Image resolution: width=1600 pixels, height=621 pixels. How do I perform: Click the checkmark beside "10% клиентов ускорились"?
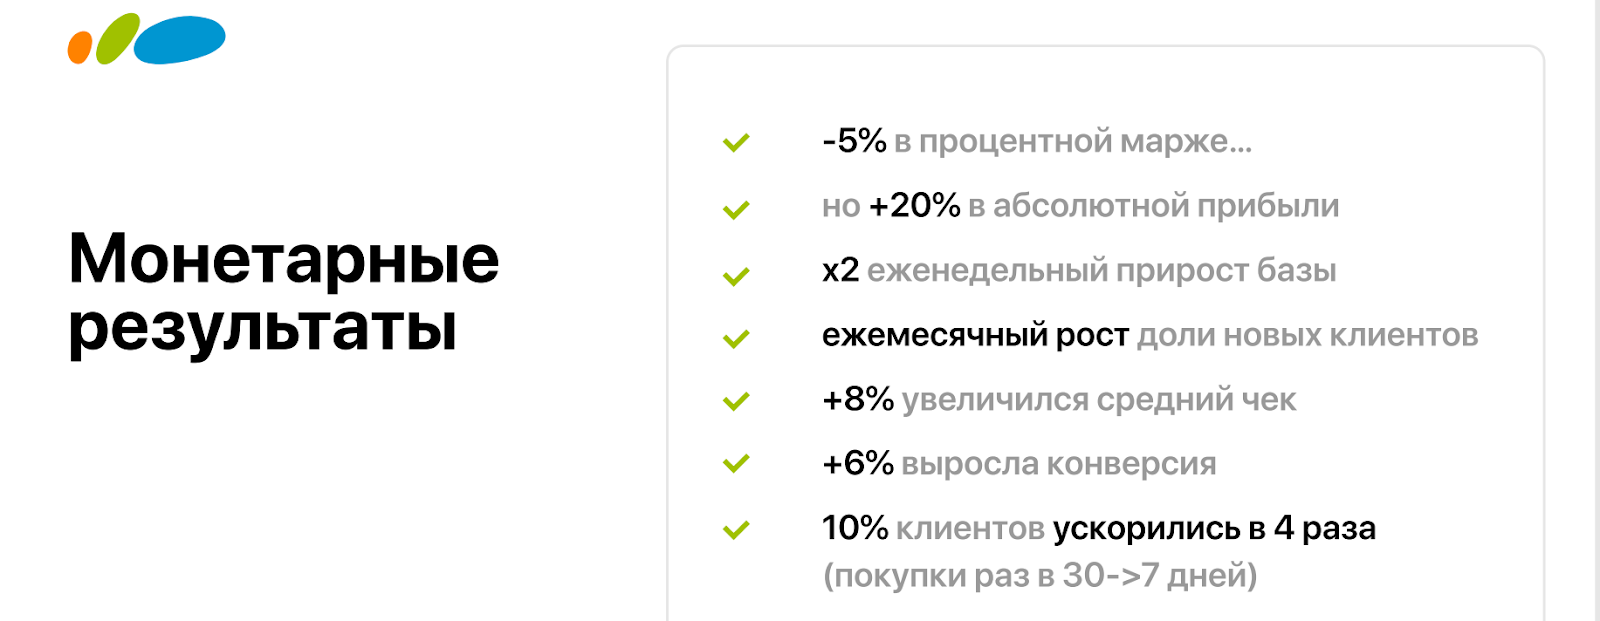(736, 529)
